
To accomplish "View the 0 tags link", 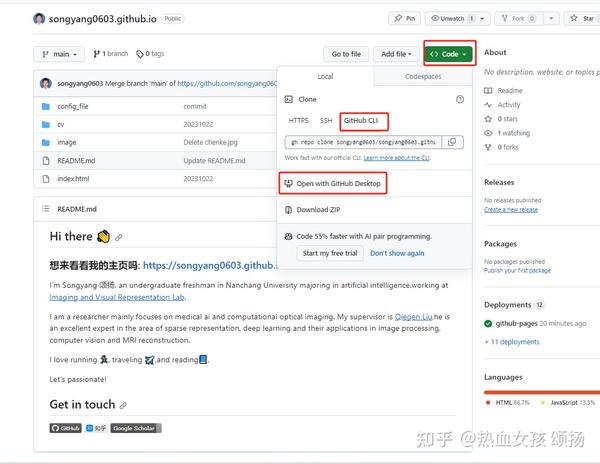I will (150, 54).
